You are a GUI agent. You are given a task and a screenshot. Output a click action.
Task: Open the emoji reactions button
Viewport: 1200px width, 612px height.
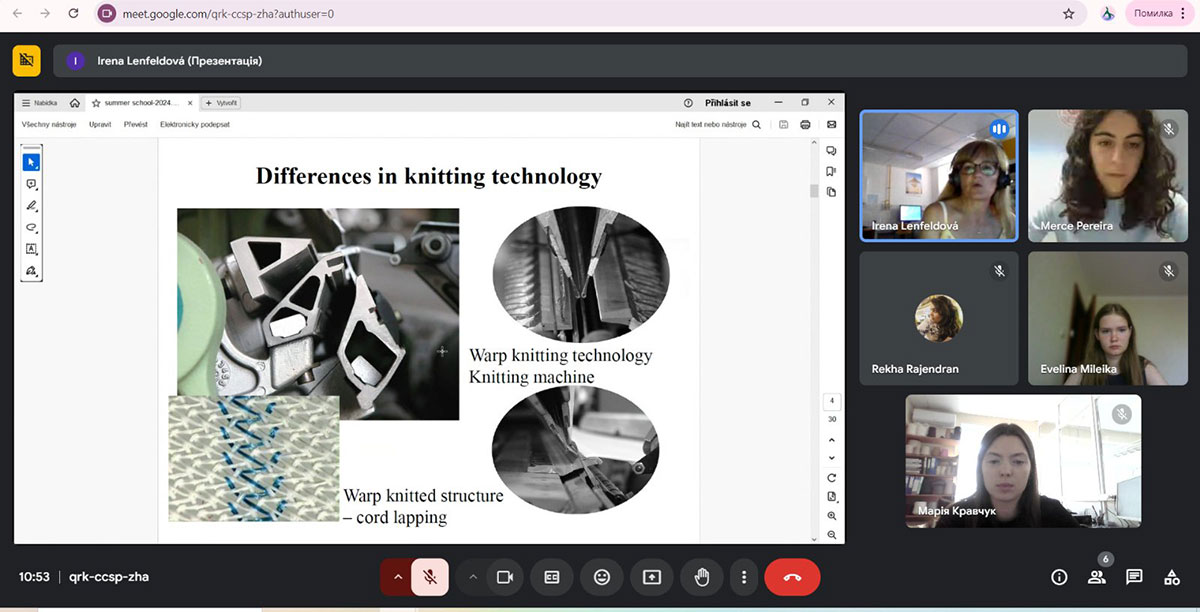tap(601, 577)
